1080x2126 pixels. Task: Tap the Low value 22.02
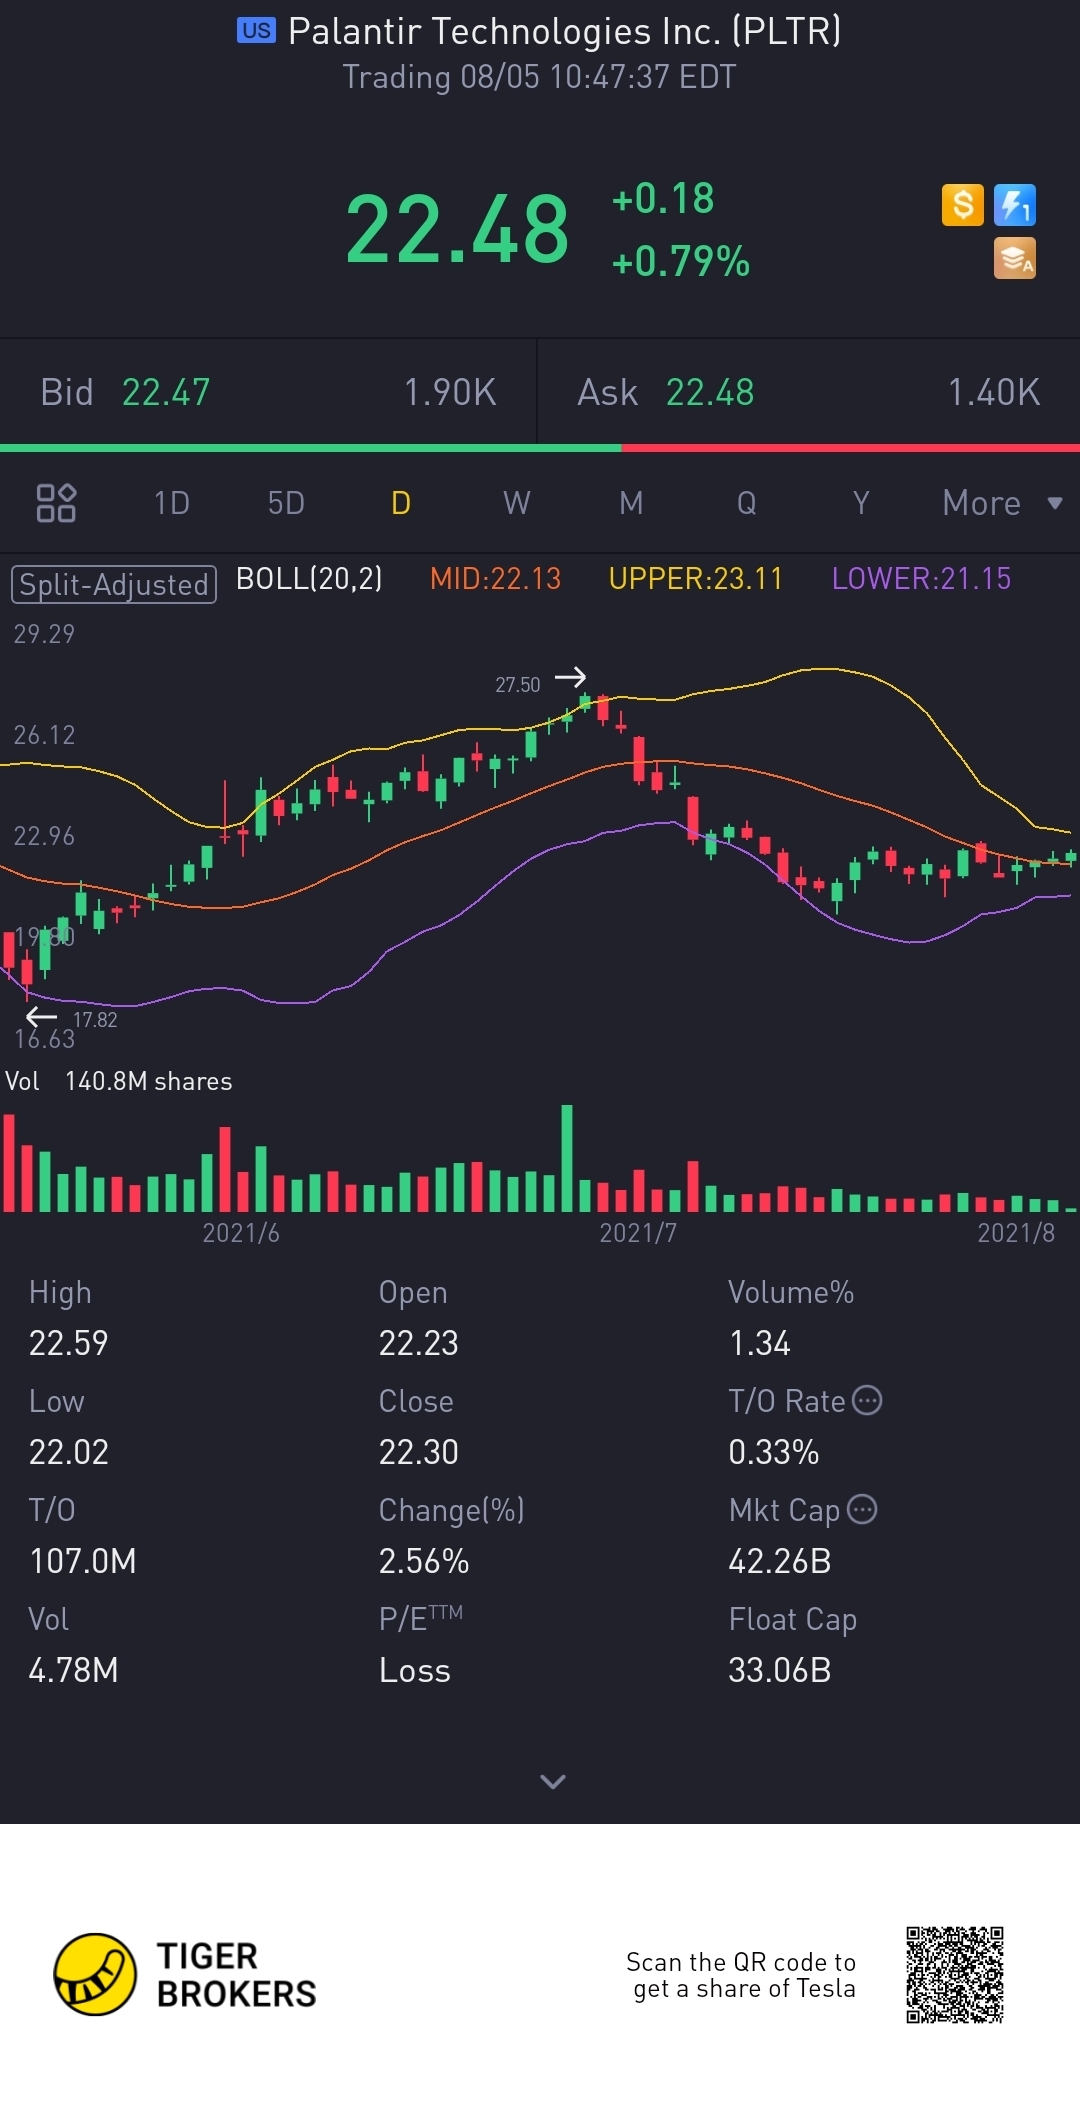68,1452
